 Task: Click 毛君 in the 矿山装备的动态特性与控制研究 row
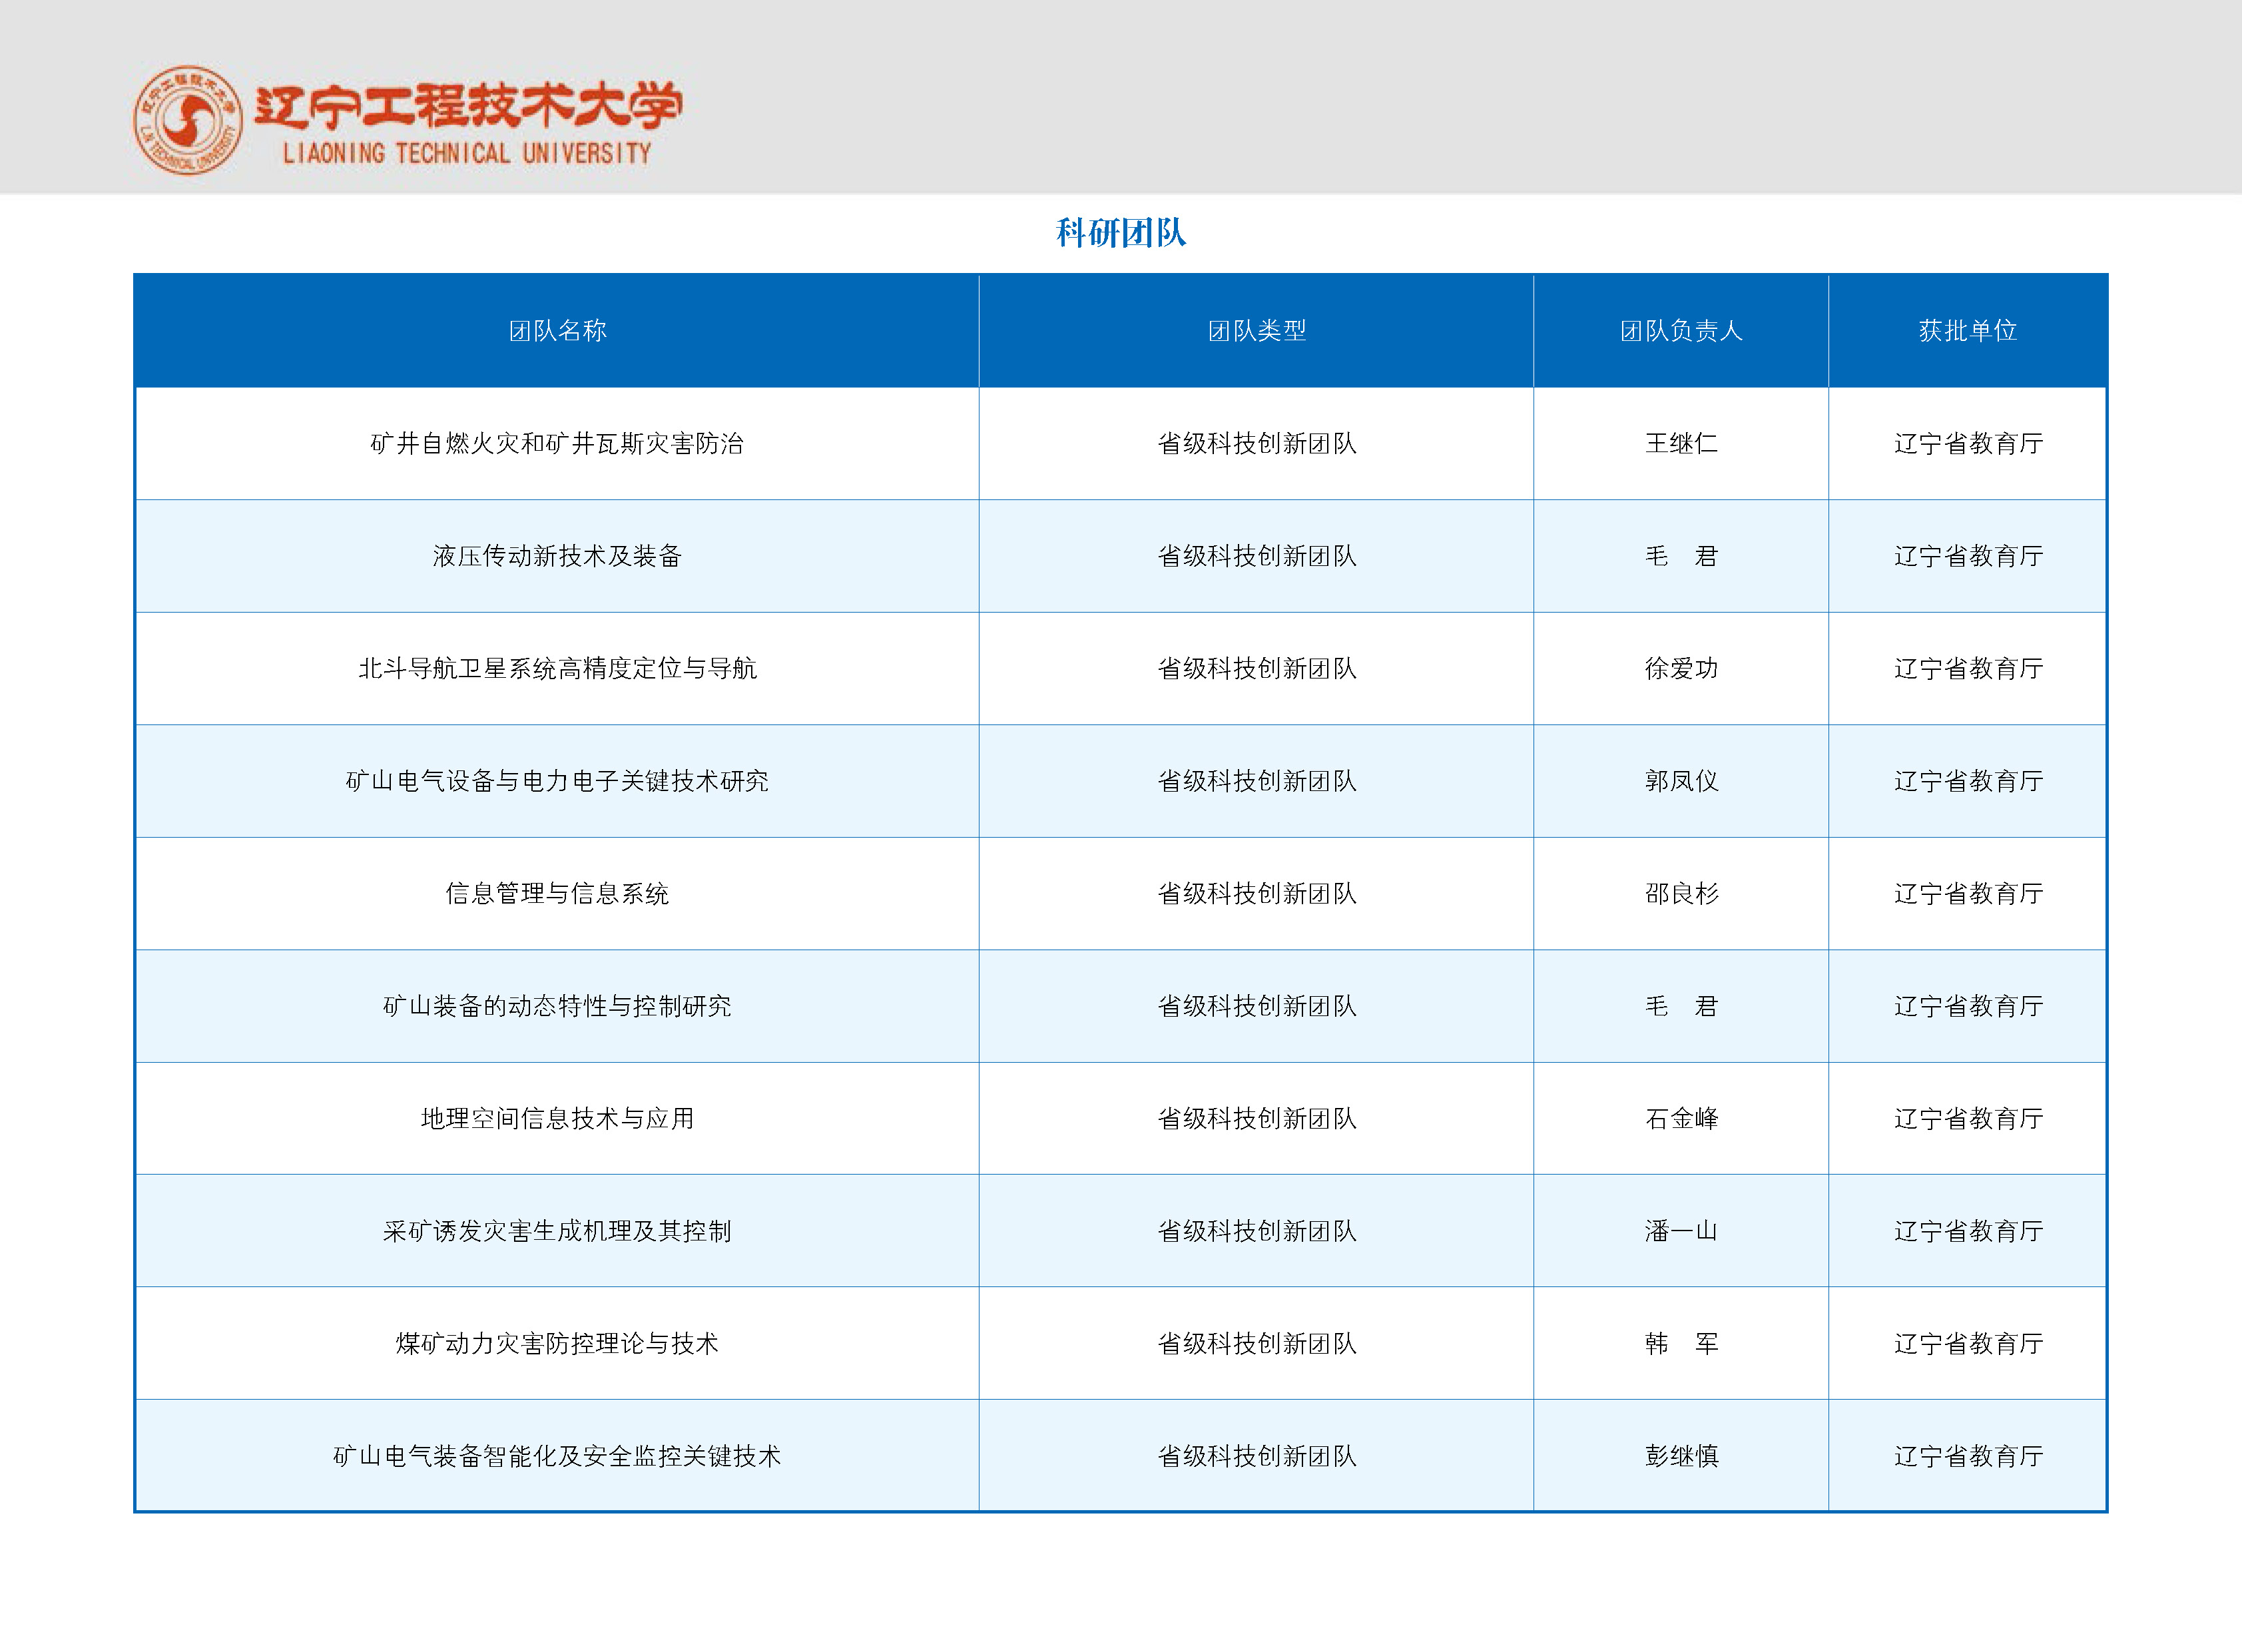[1681, 1006]
